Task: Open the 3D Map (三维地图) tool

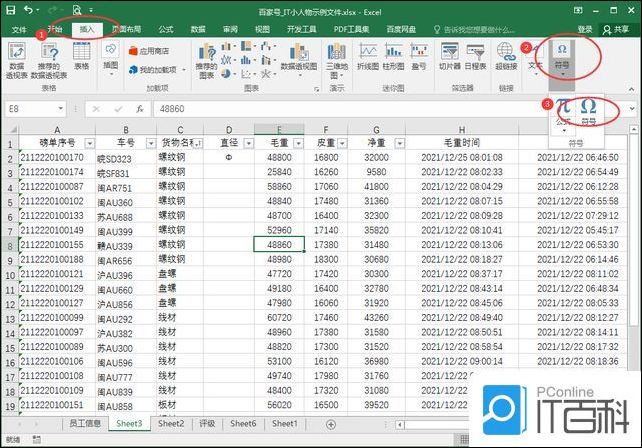Action: coord(337,61)
